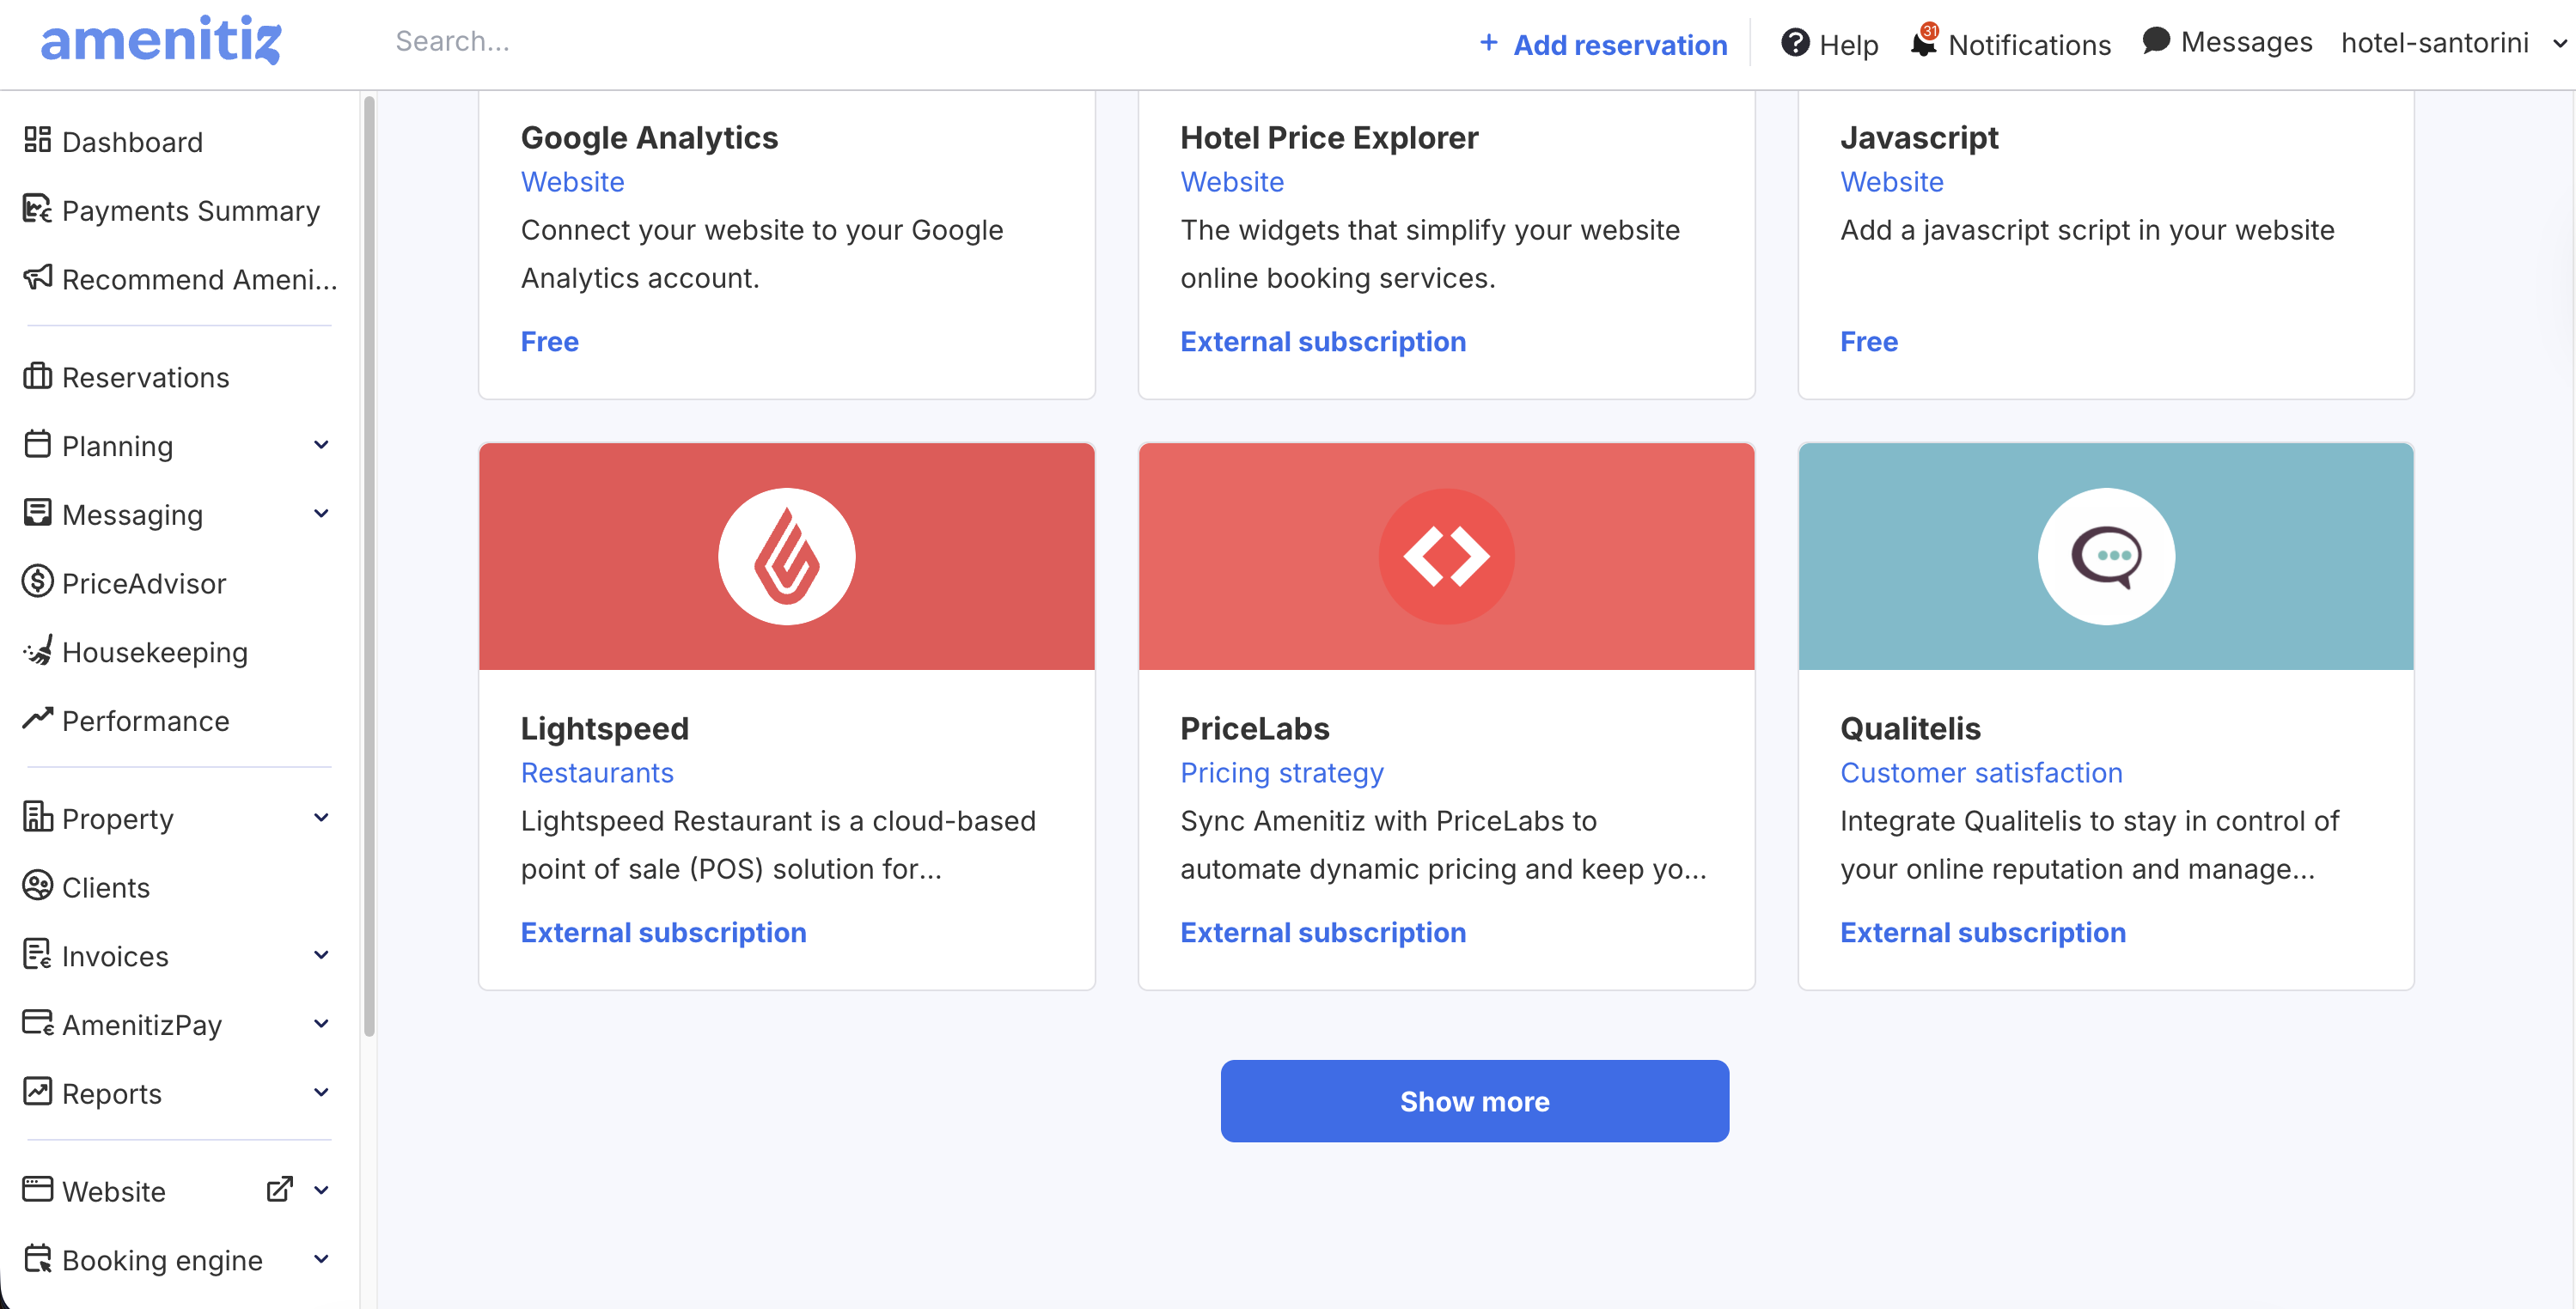Open the Clients sidebar item
Screen dimensions: 2576x1309
click(x=105, y=887)
